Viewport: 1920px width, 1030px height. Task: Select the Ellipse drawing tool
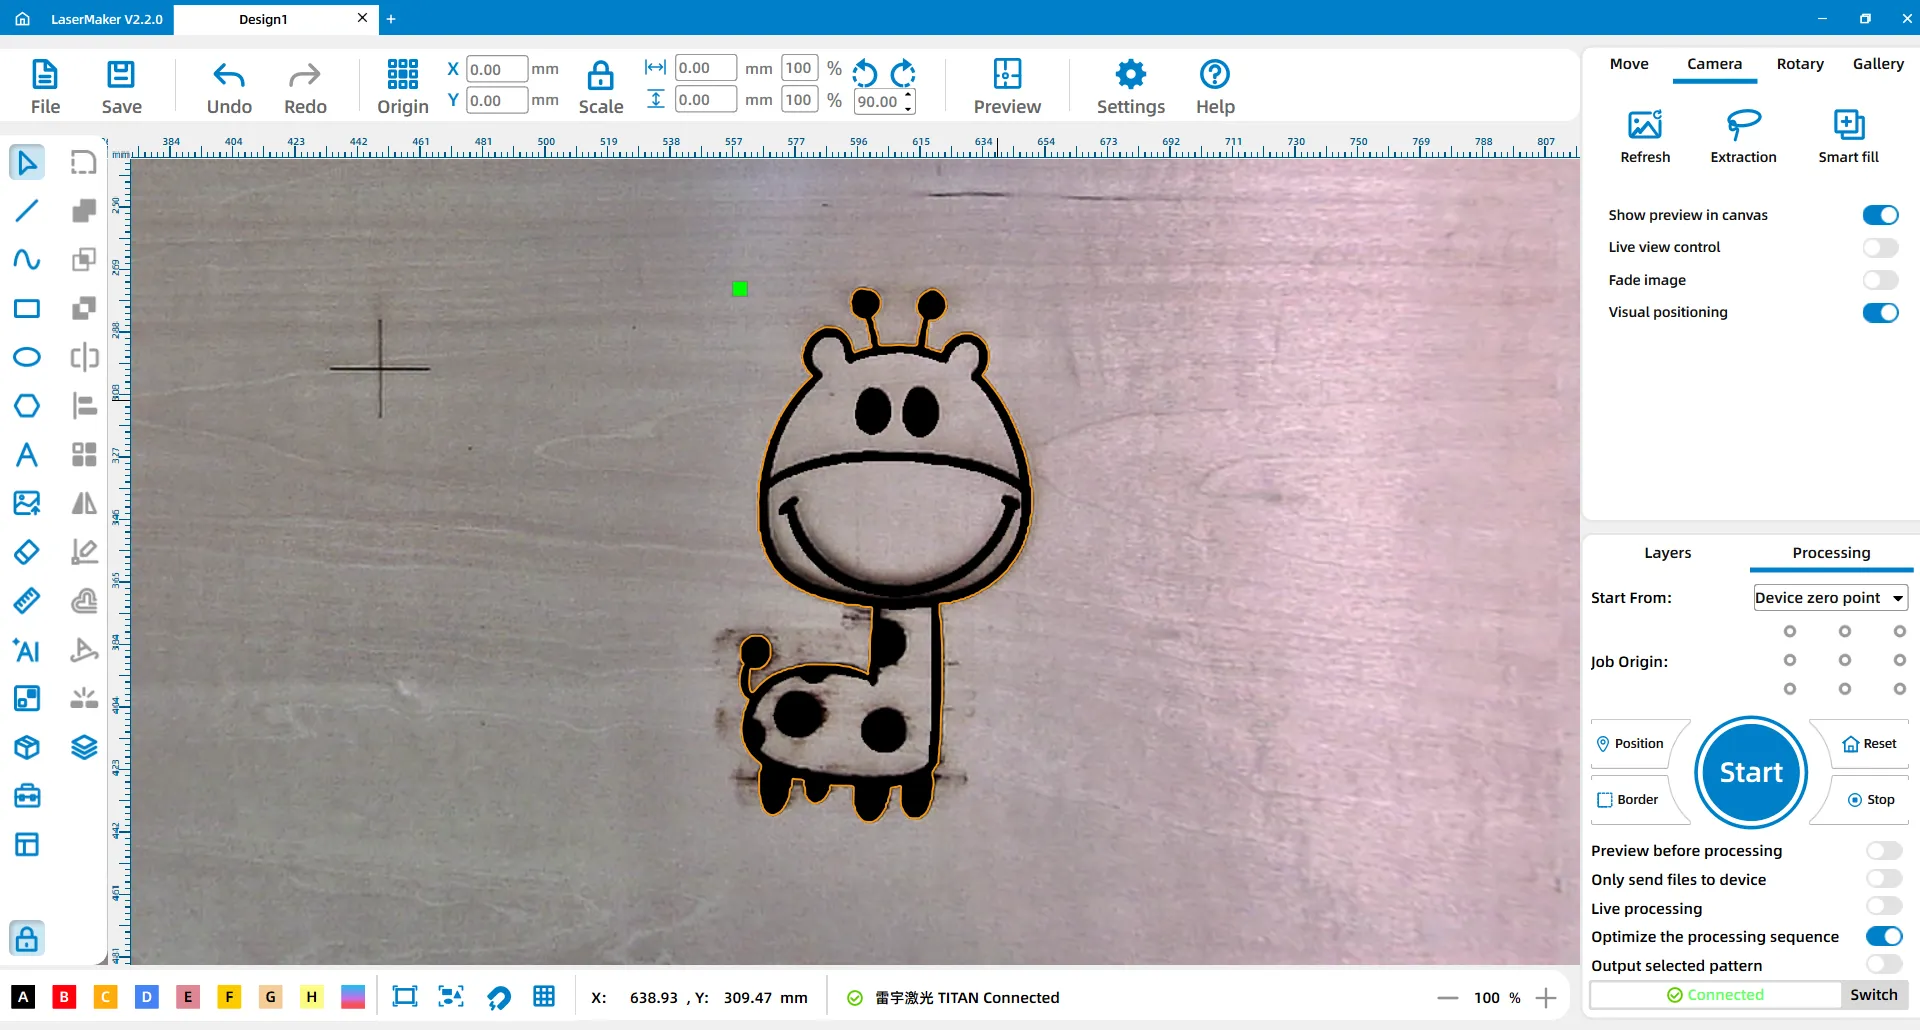tap(27, 357)
